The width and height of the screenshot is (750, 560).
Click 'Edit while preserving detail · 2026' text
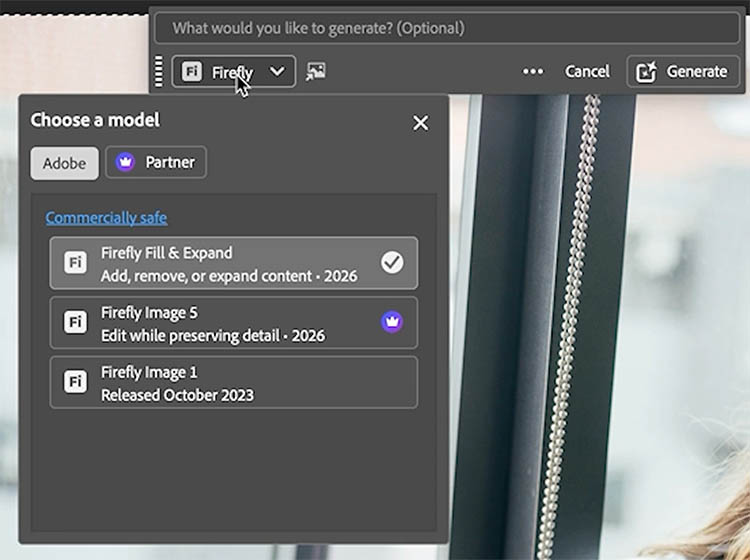[x=213, y=336]
